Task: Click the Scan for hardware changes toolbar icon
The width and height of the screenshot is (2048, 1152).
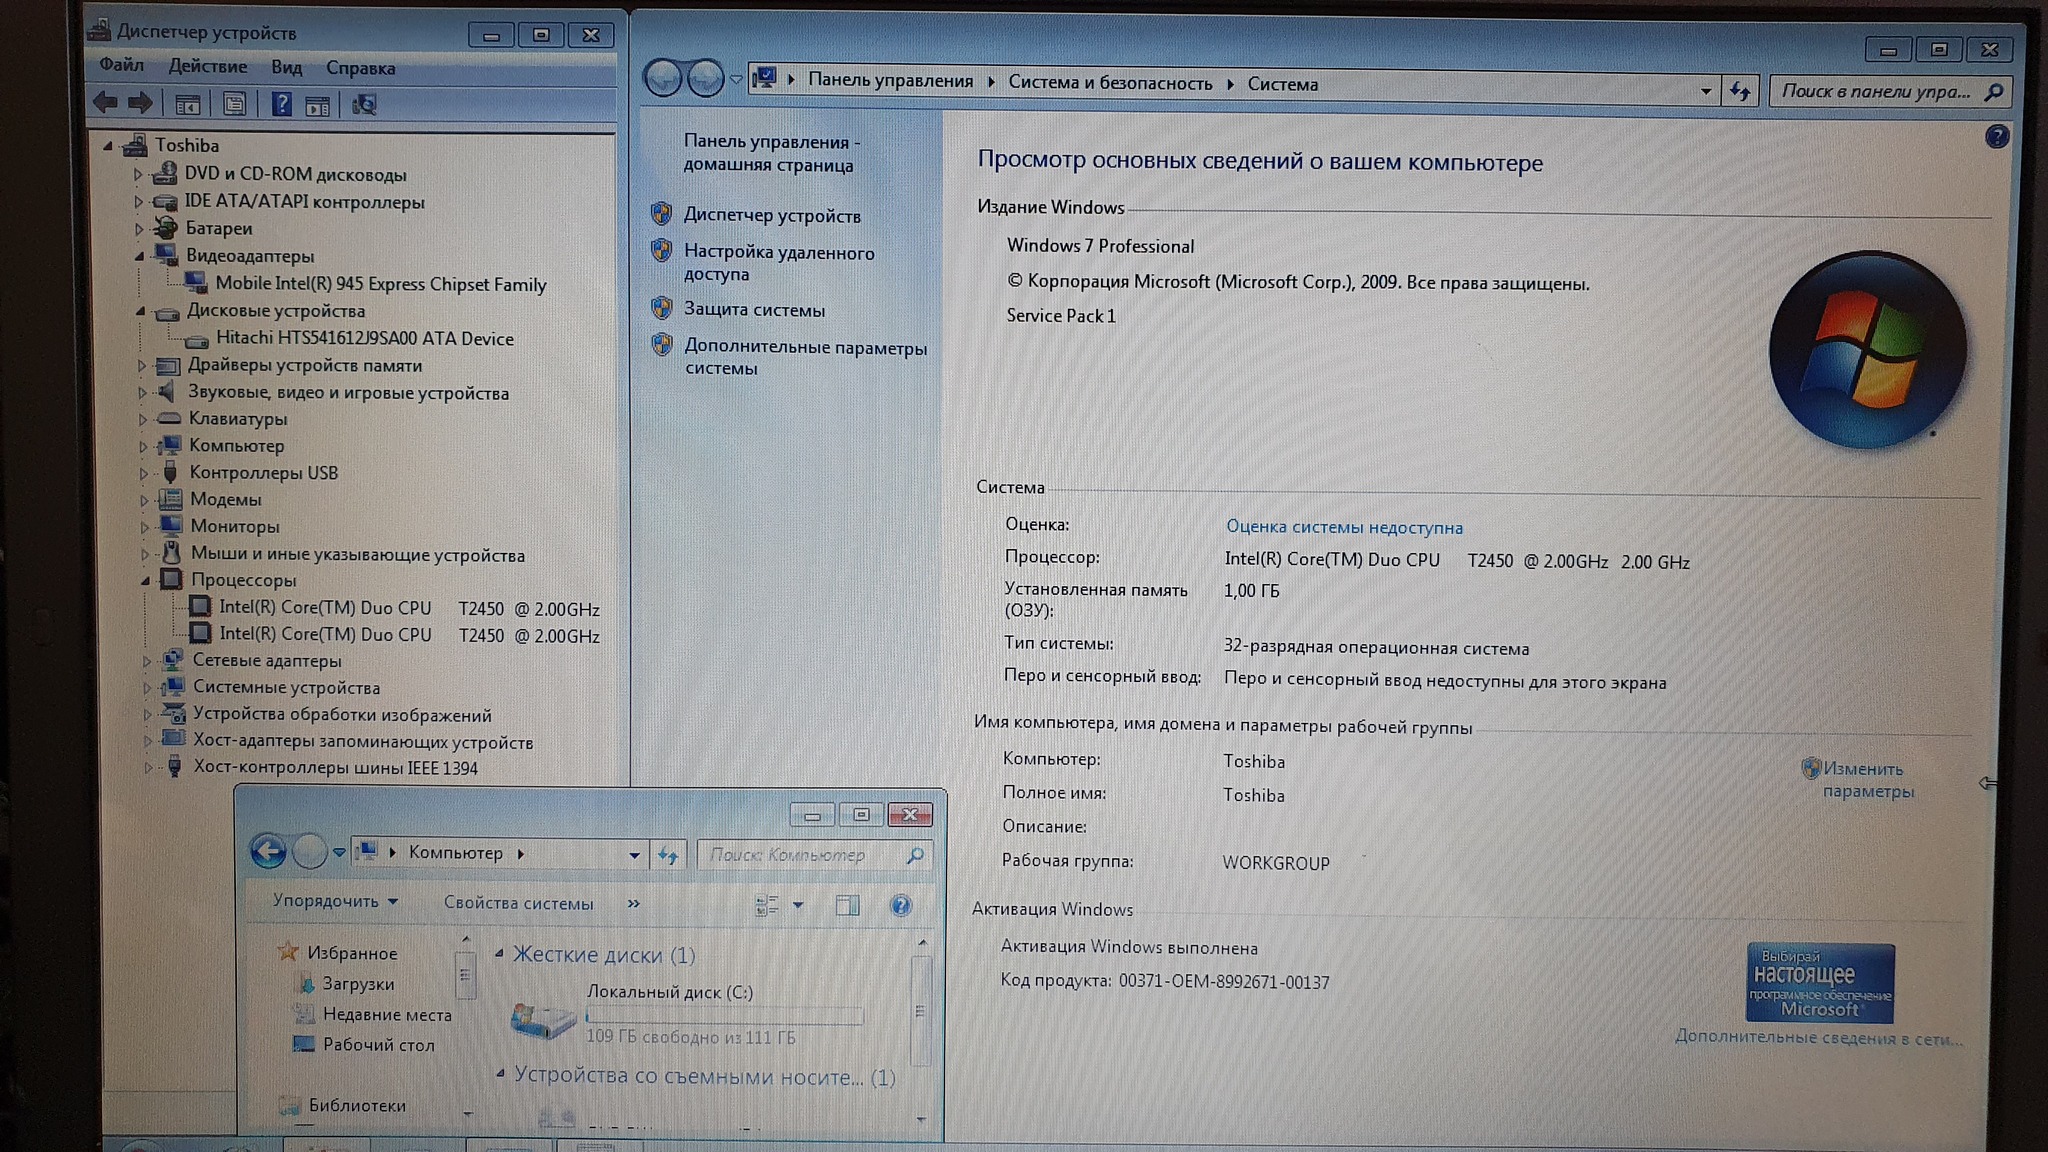Action: pos(364,105)
